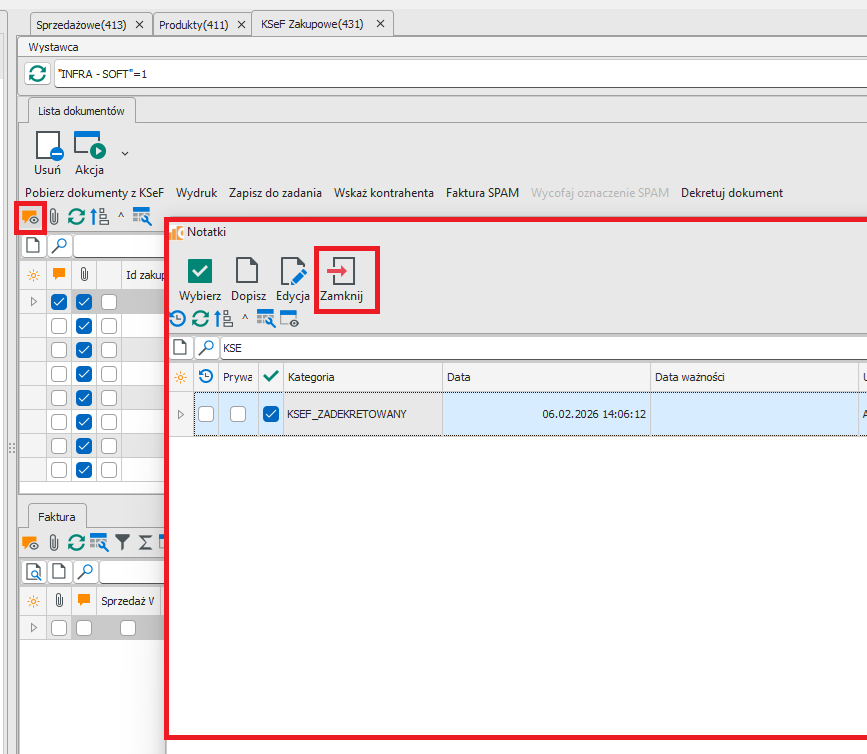
Task: Click the sigma sum icon in Faktura panel
Action: [145, 542]
